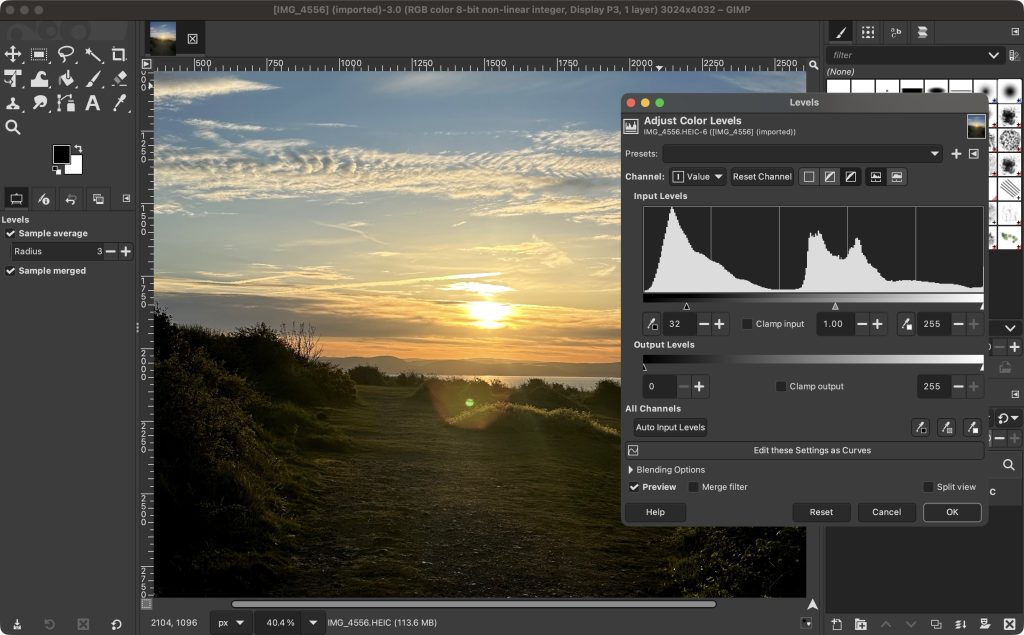Switch histogram to linear display
This screenshot has width=1024, height=635.
point(876,177)
